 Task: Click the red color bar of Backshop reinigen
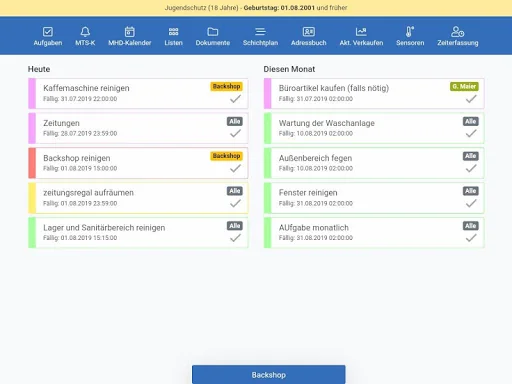click(x=32, y=163)
